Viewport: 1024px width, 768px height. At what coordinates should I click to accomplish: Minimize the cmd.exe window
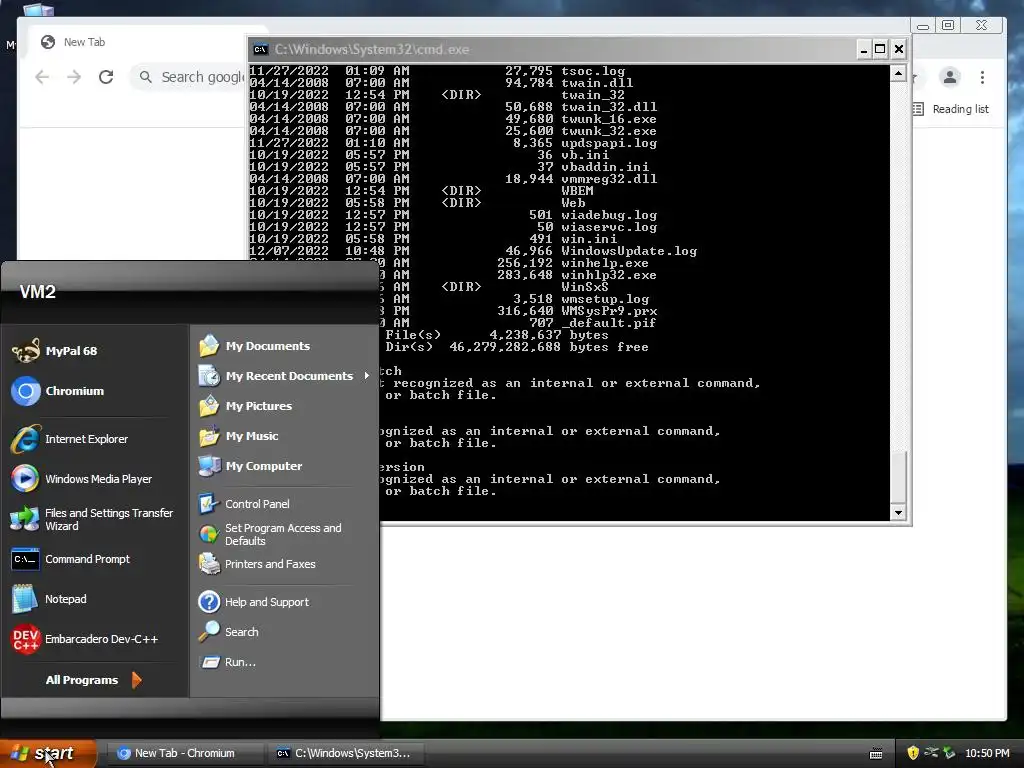click(x=864, y=49)
